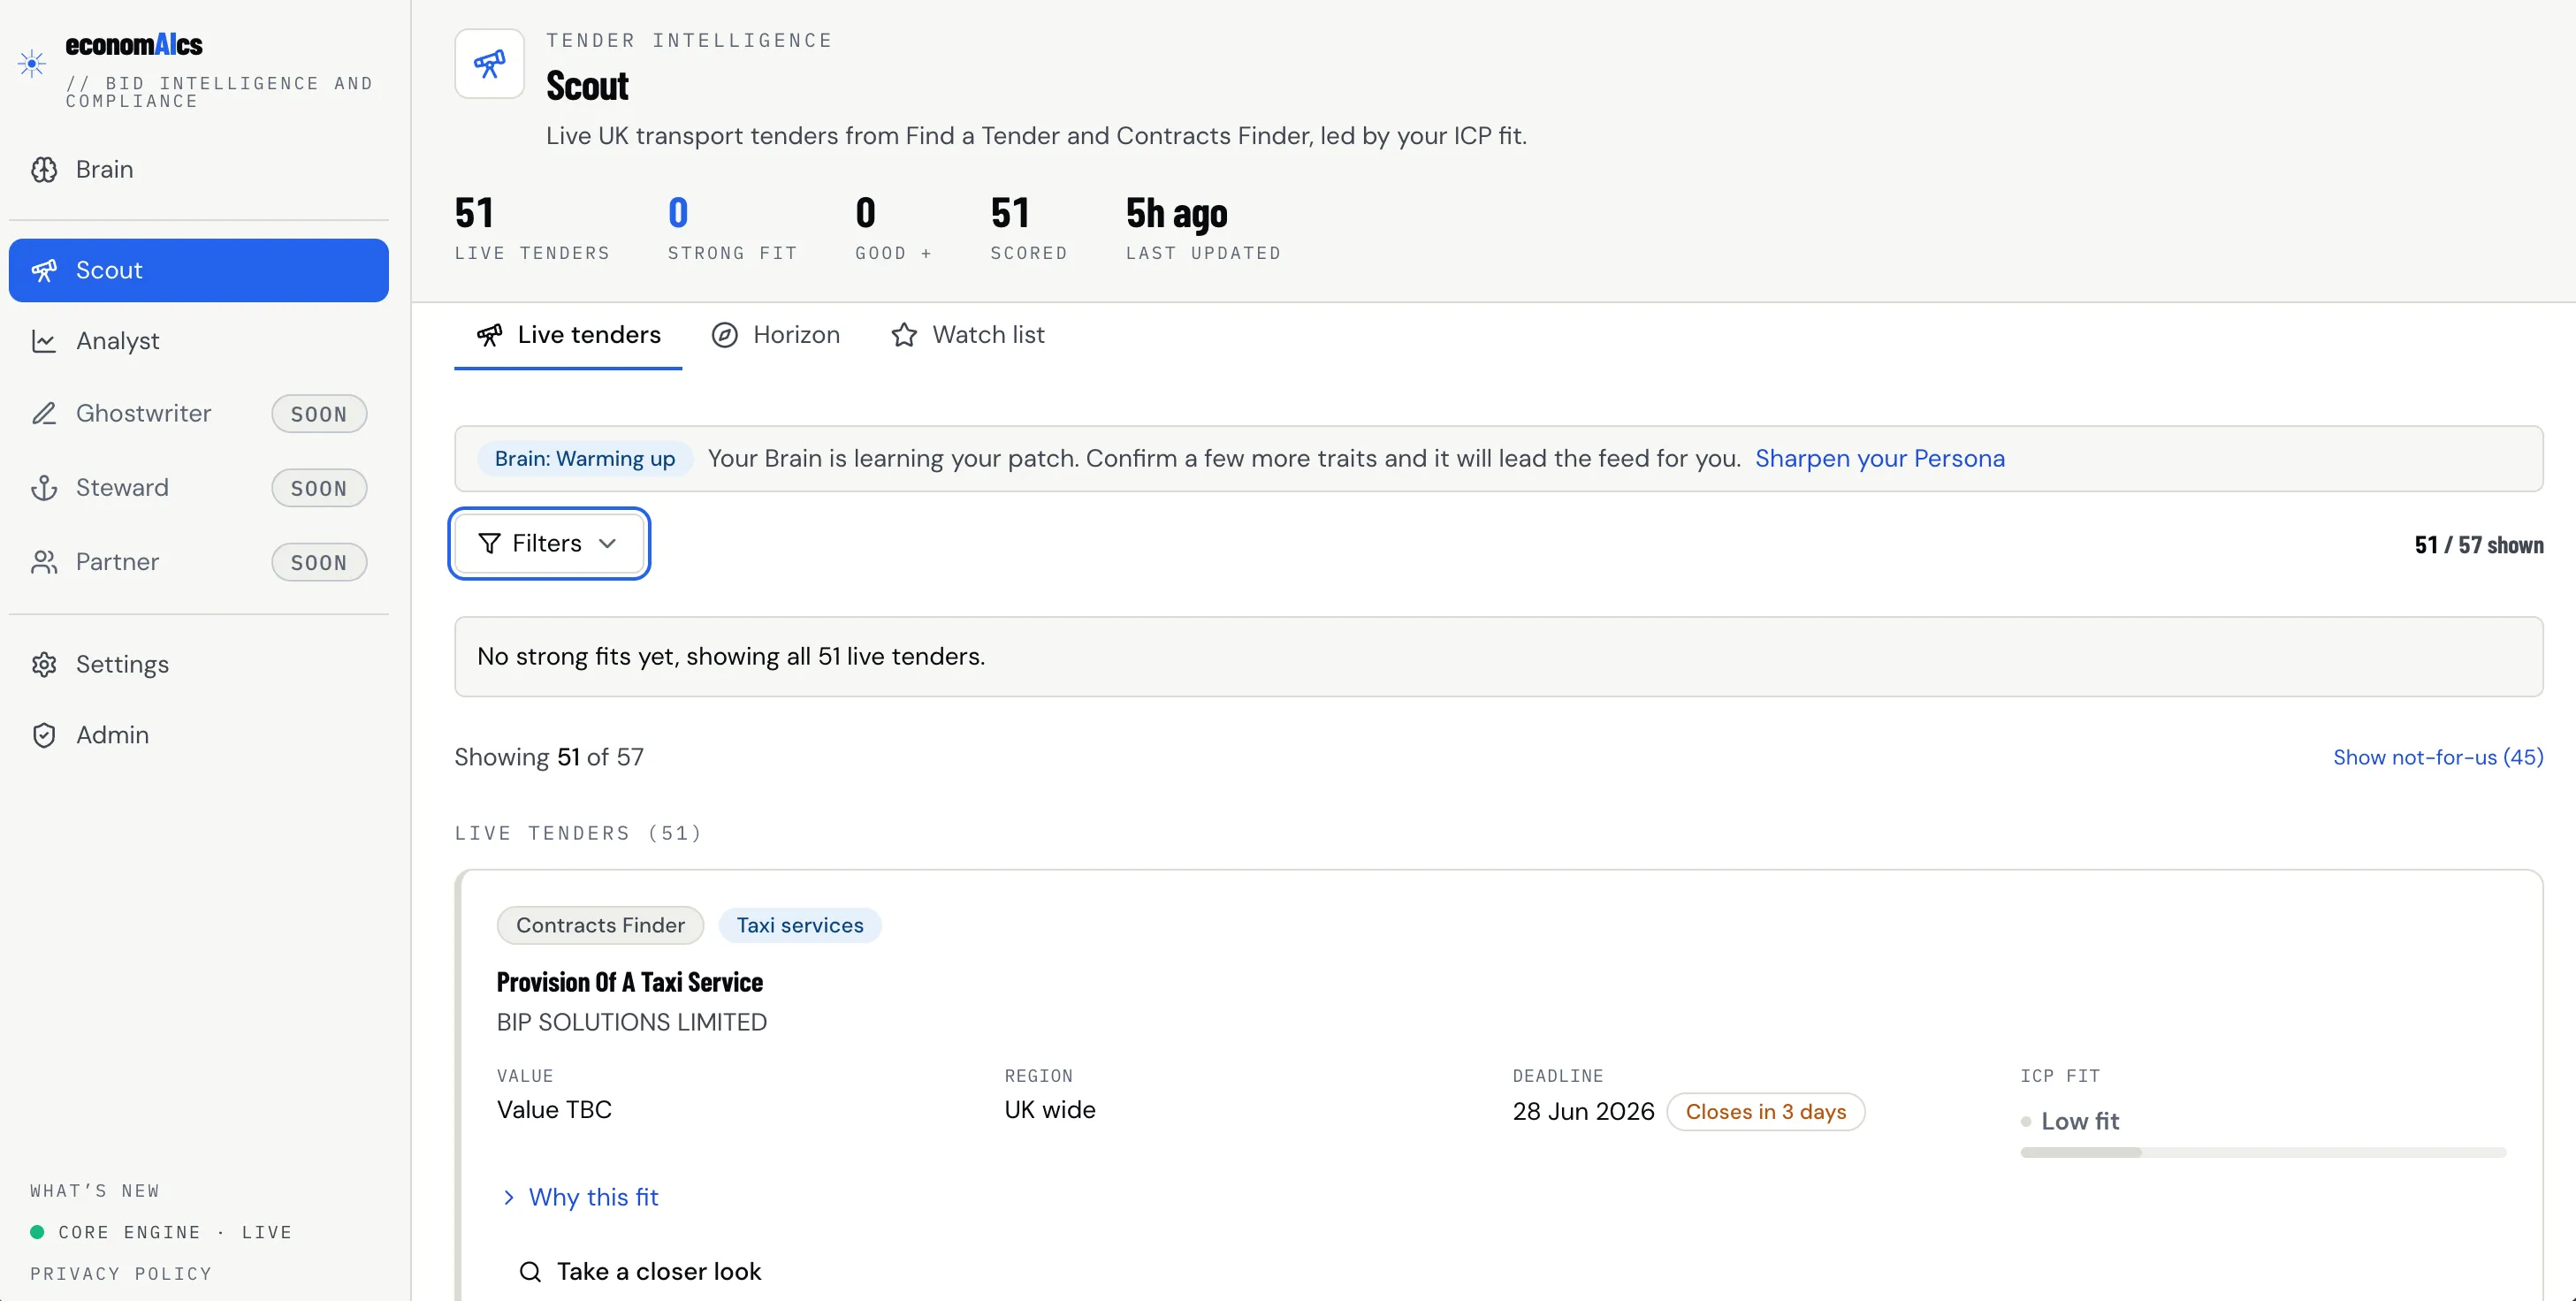Open the Brain page from sidebar
Viewport: 2576px width, 1301px height.
[199, 170]
